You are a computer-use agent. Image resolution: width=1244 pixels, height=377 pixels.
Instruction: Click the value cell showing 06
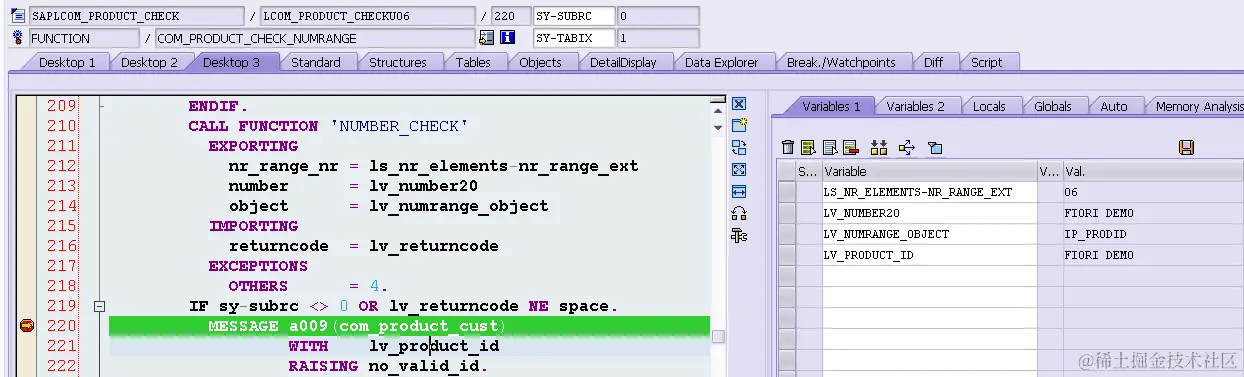pyautogui.click(x=1153, y=192)
